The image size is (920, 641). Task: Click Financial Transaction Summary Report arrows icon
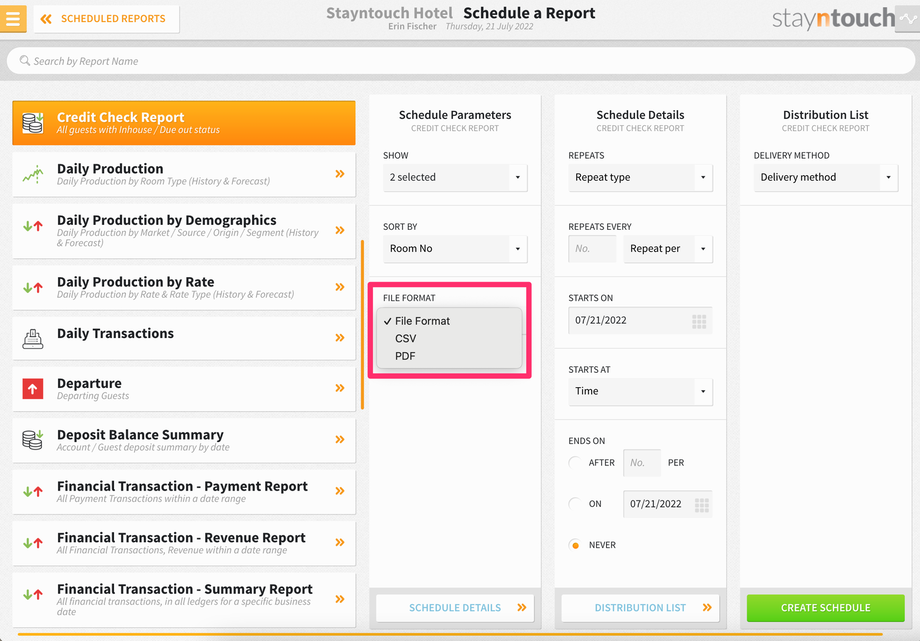(33, 595)
